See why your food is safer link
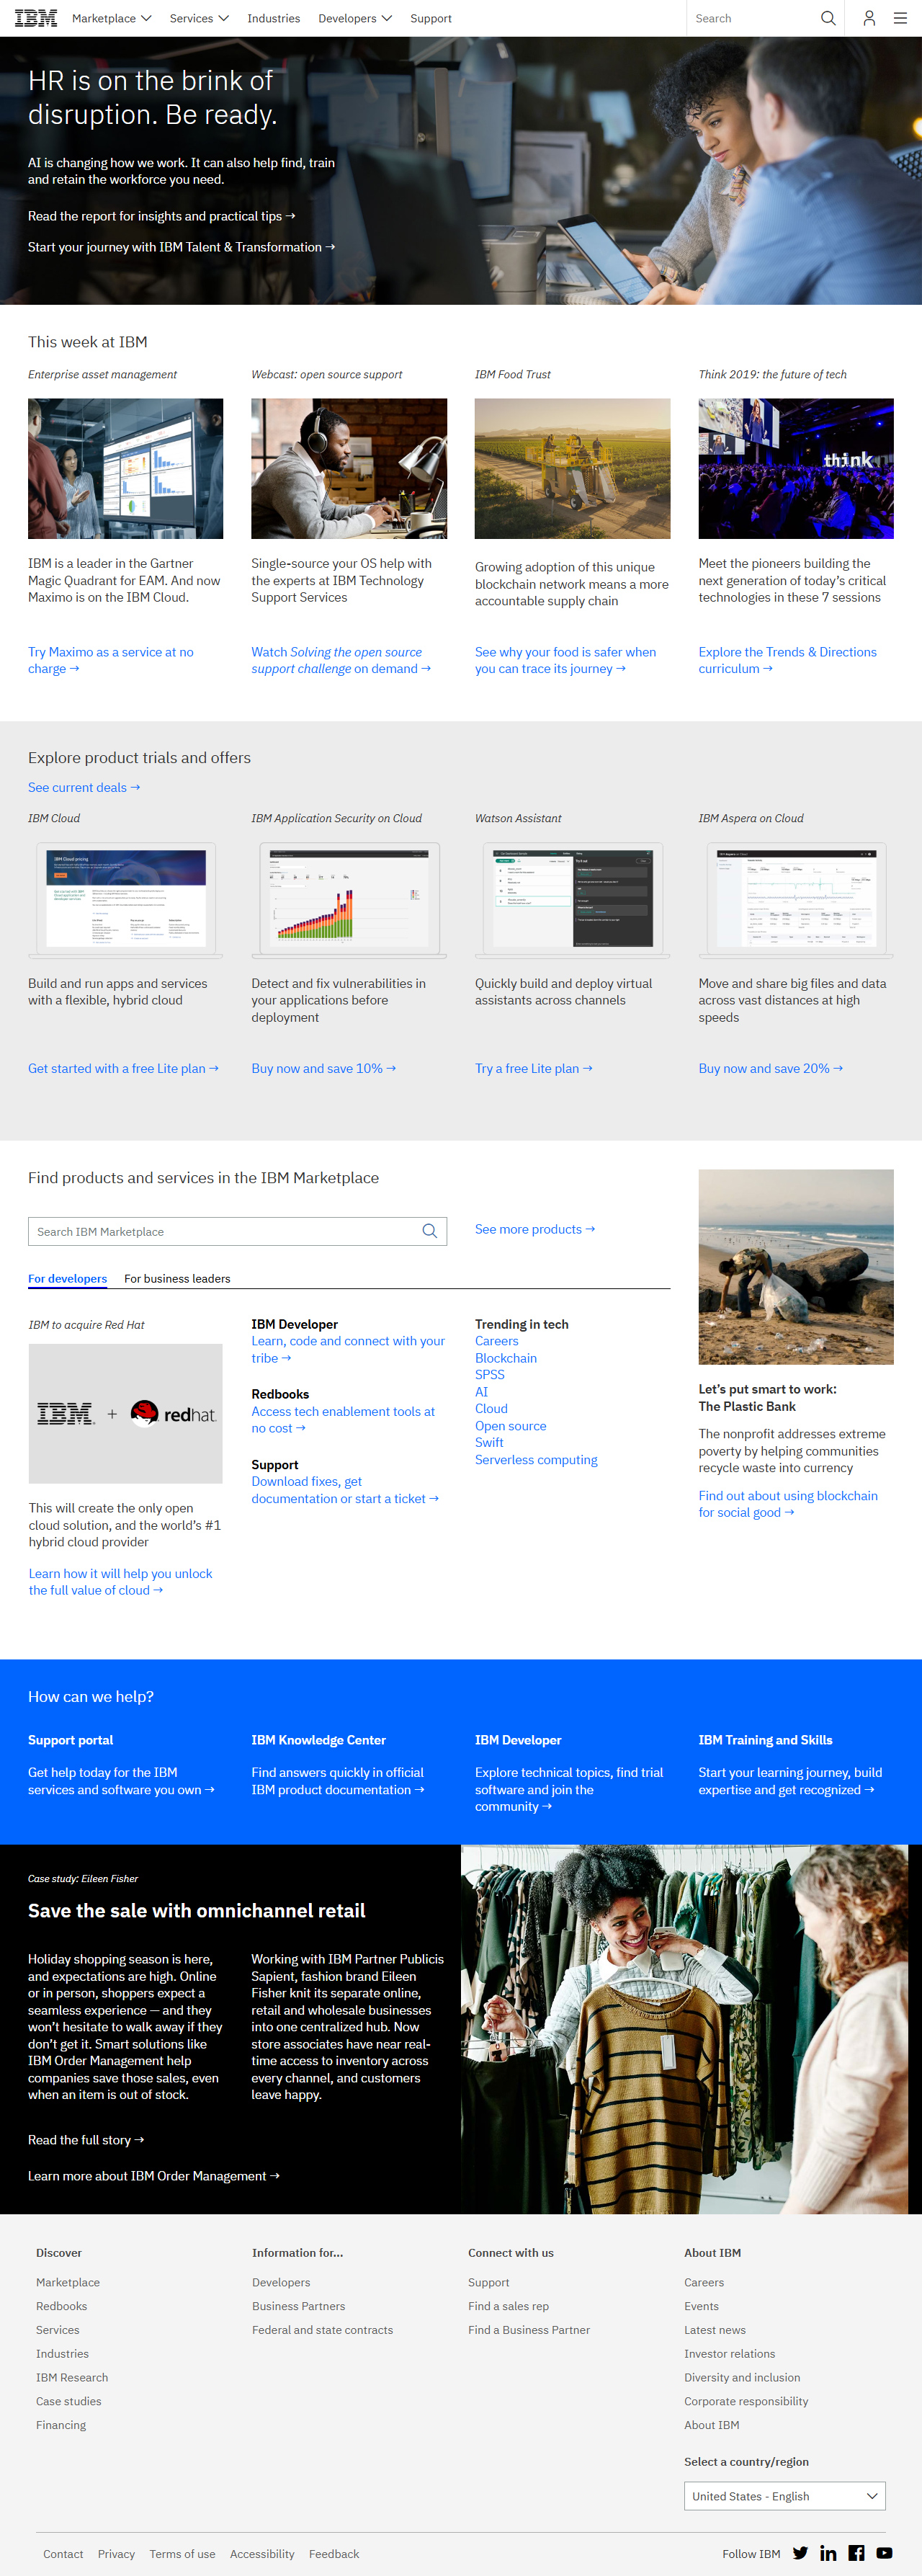Image resolution: width=922 pixels, height=2576 pixels. [565, 660]
